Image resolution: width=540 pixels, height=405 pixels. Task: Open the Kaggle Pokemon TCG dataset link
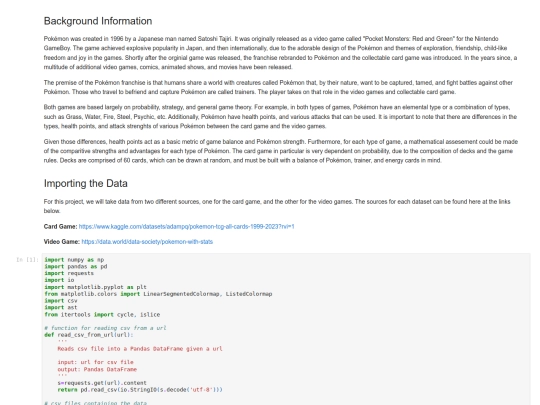pyautogui.click(x=186, y=227)
